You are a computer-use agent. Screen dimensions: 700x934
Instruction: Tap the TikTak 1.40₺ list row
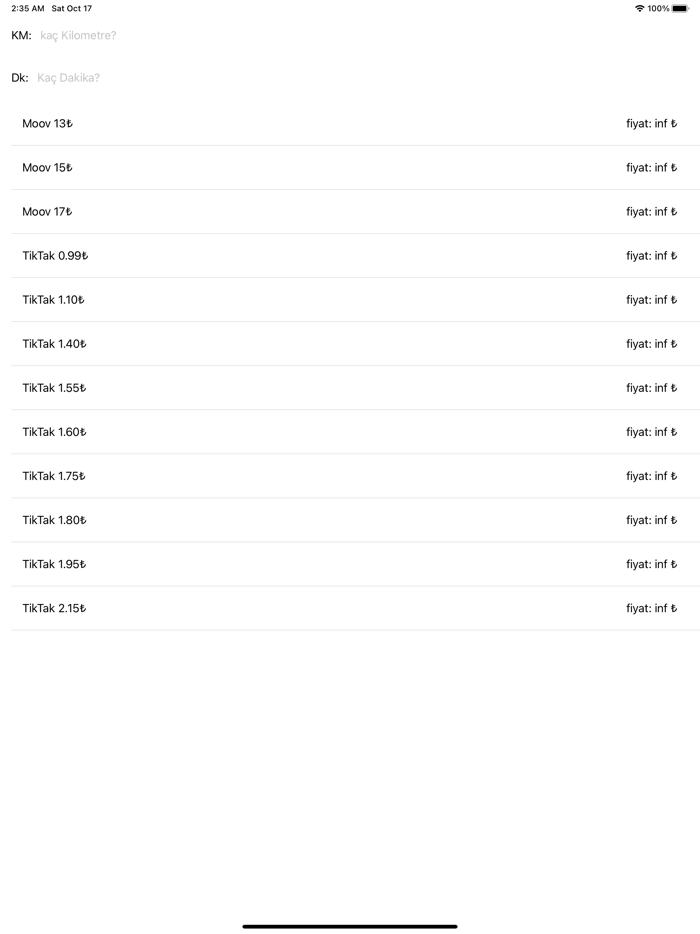coord(350,344)
